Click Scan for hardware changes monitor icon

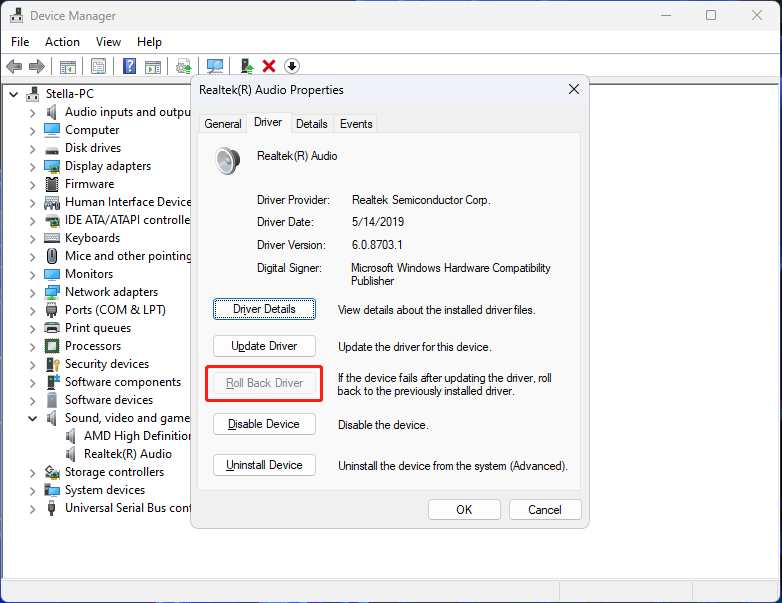pos(215,66)
